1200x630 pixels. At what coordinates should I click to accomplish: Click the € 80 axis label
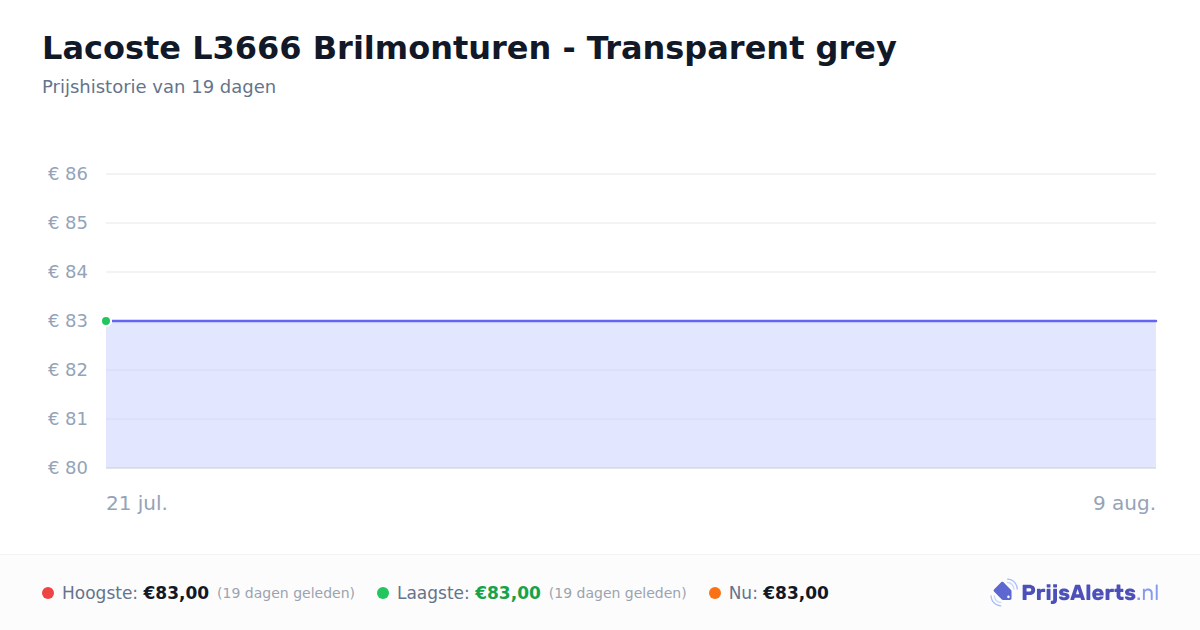coord(68,468)
